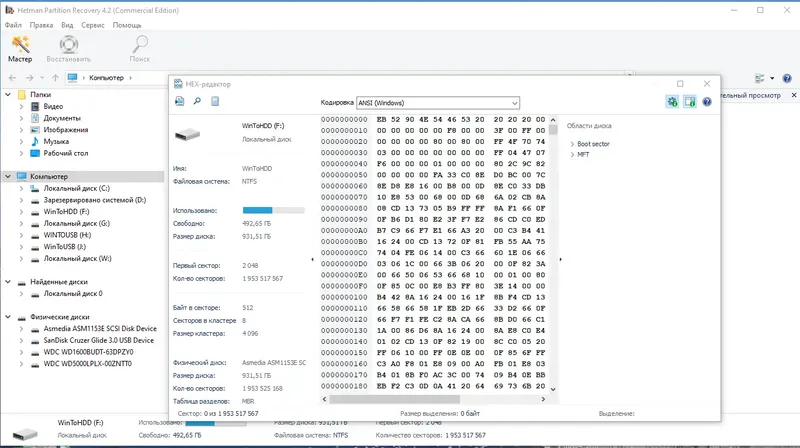The height and width of the screenshot is (448, 800).
Task: Collapse Физические диски node
Action: [x=8, y=317]
